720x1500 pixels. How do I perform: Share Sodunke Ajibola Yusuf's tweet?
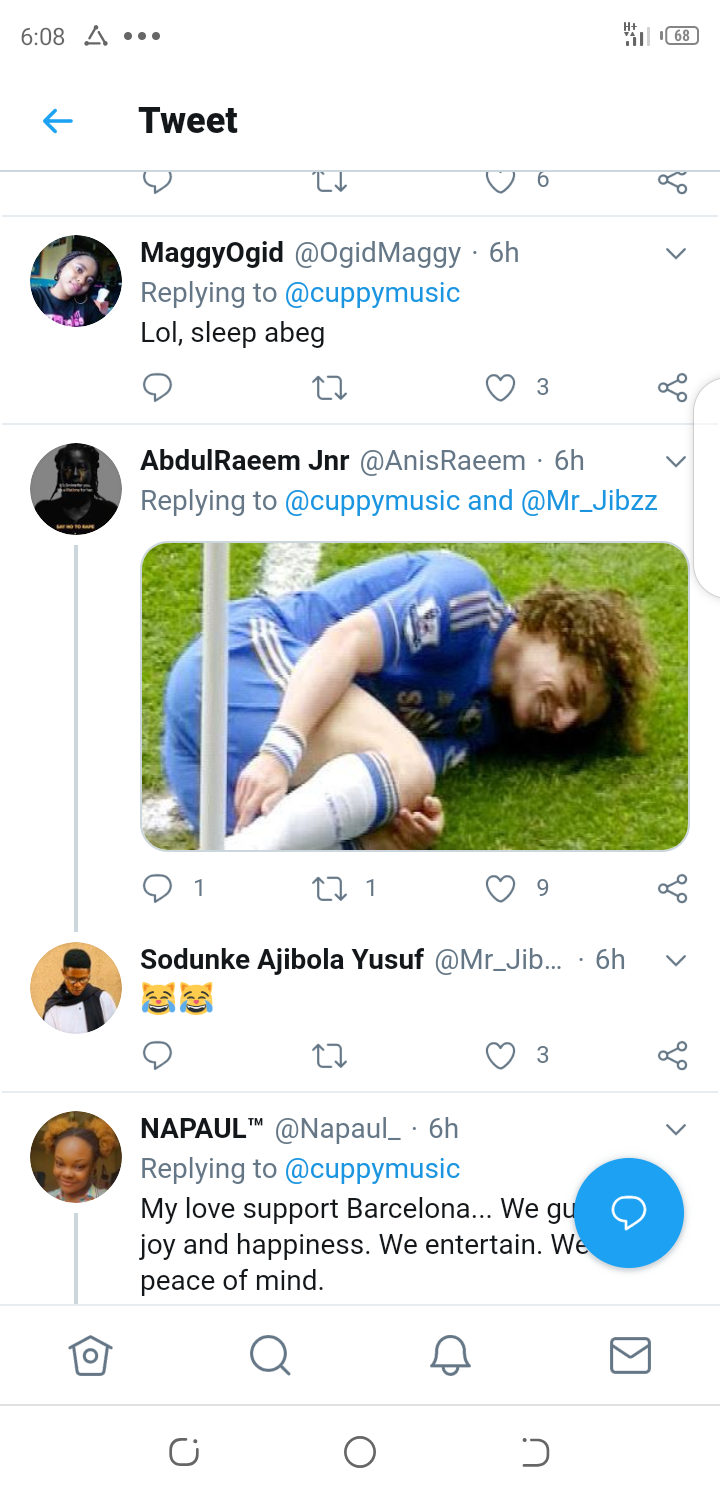point(672,1055)
